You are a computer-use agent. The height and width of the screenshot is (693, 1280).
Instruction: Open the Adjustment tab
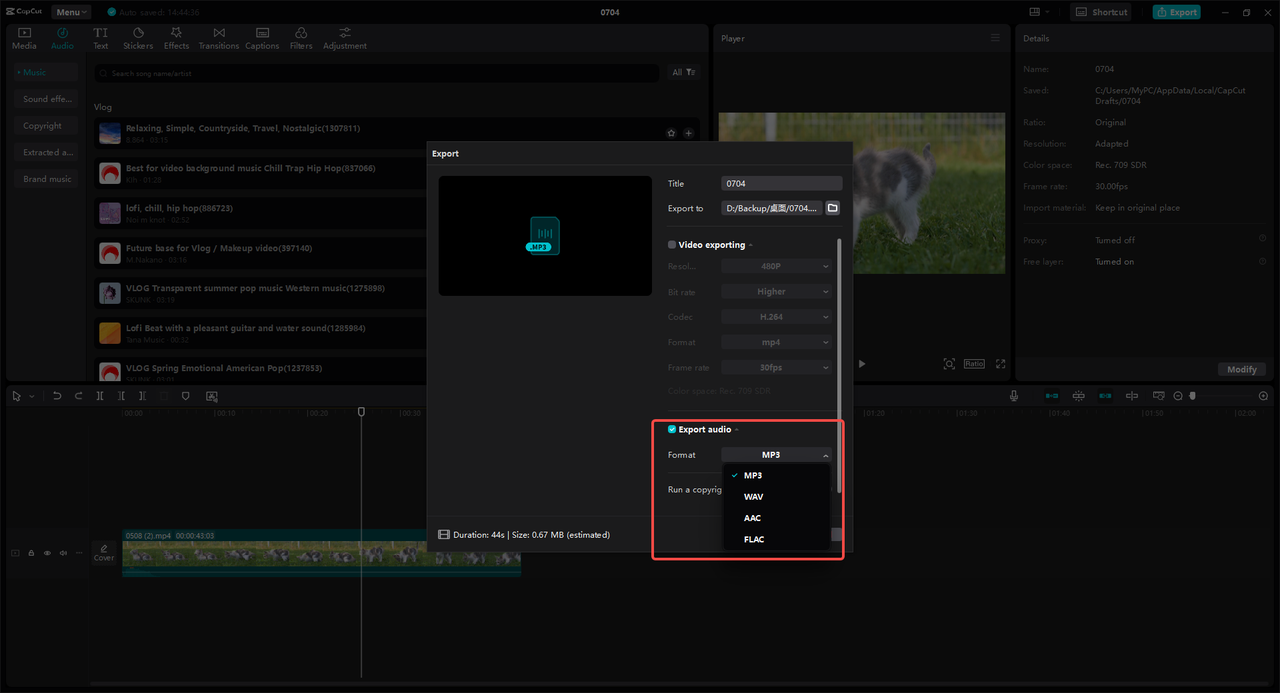coord(345,38)
